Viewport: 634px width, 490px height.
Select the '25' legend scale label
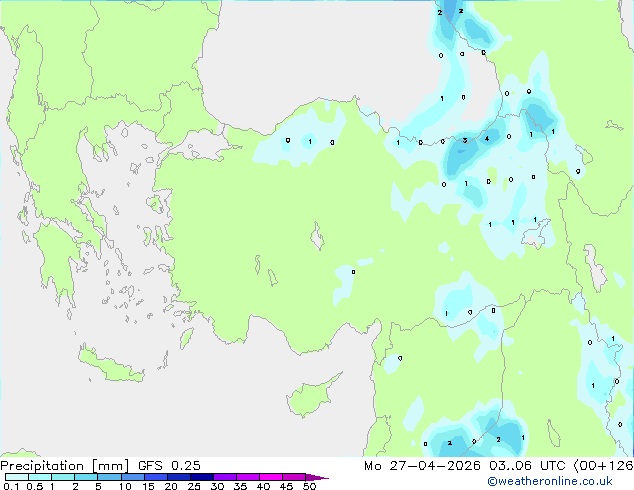(194, 486)
